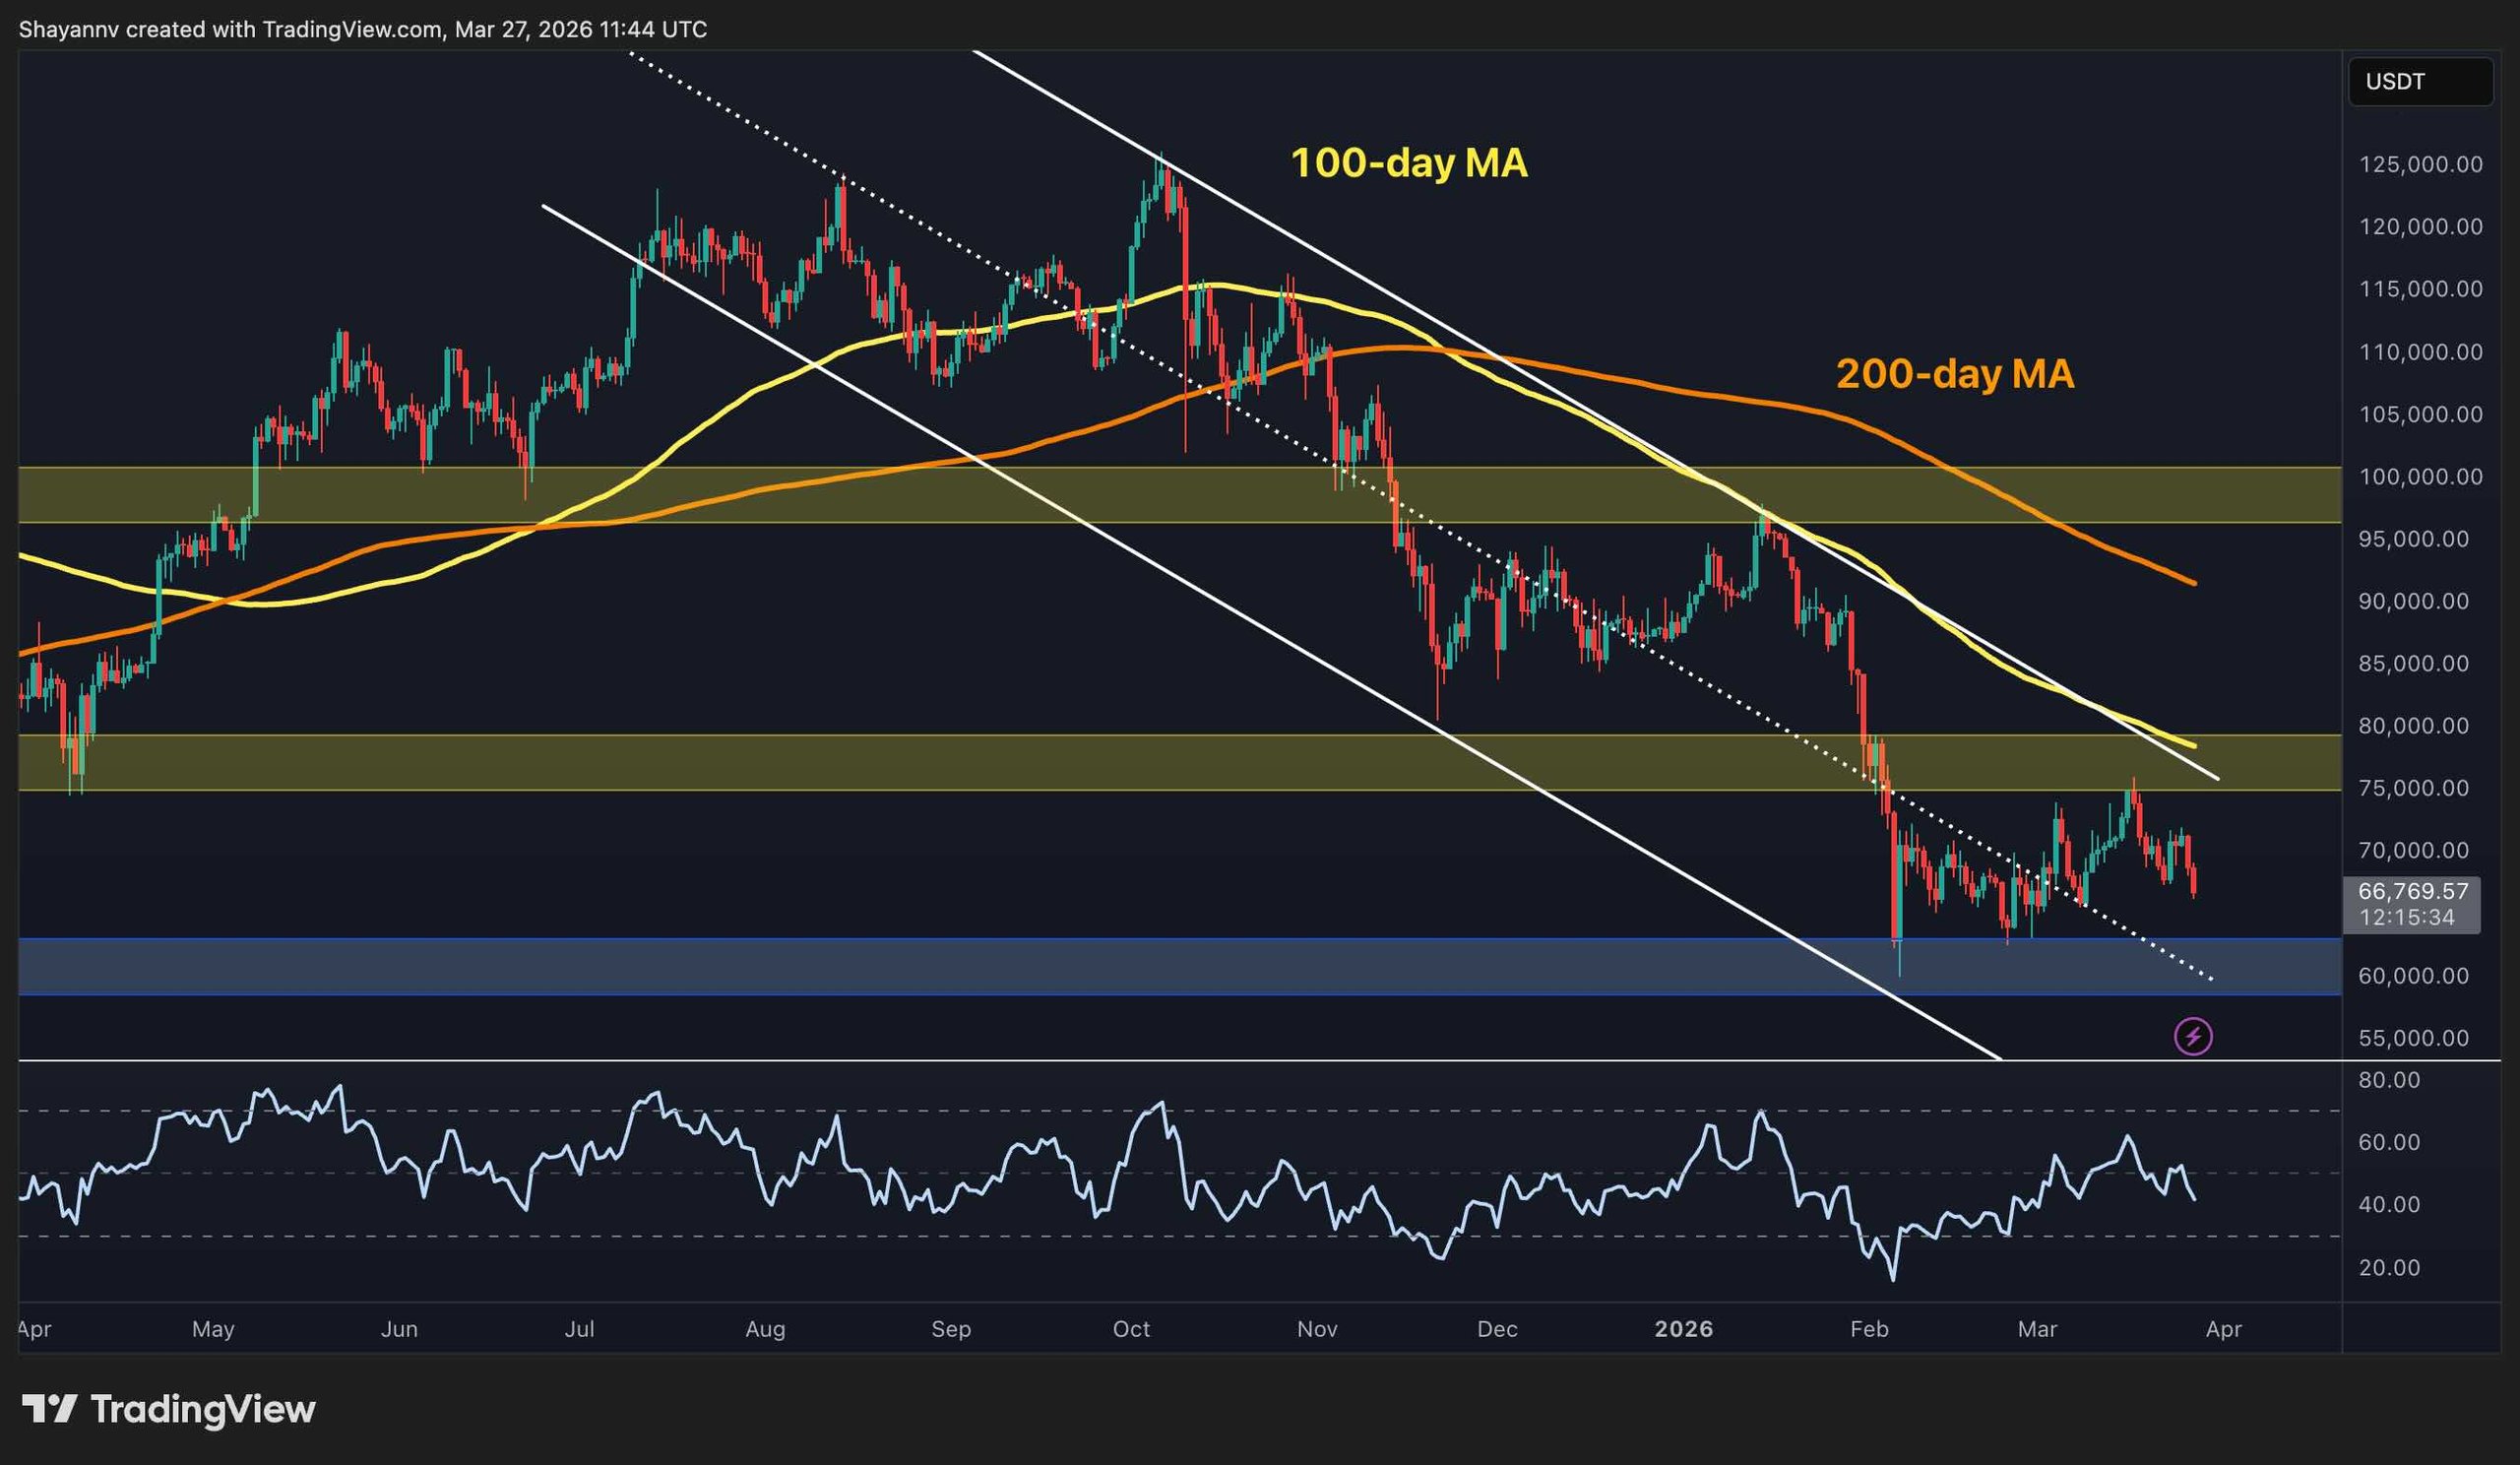This screenshot has height=1465, width=2520.
Task: Click the 100-day MA text label
Action: point(1410,163)
